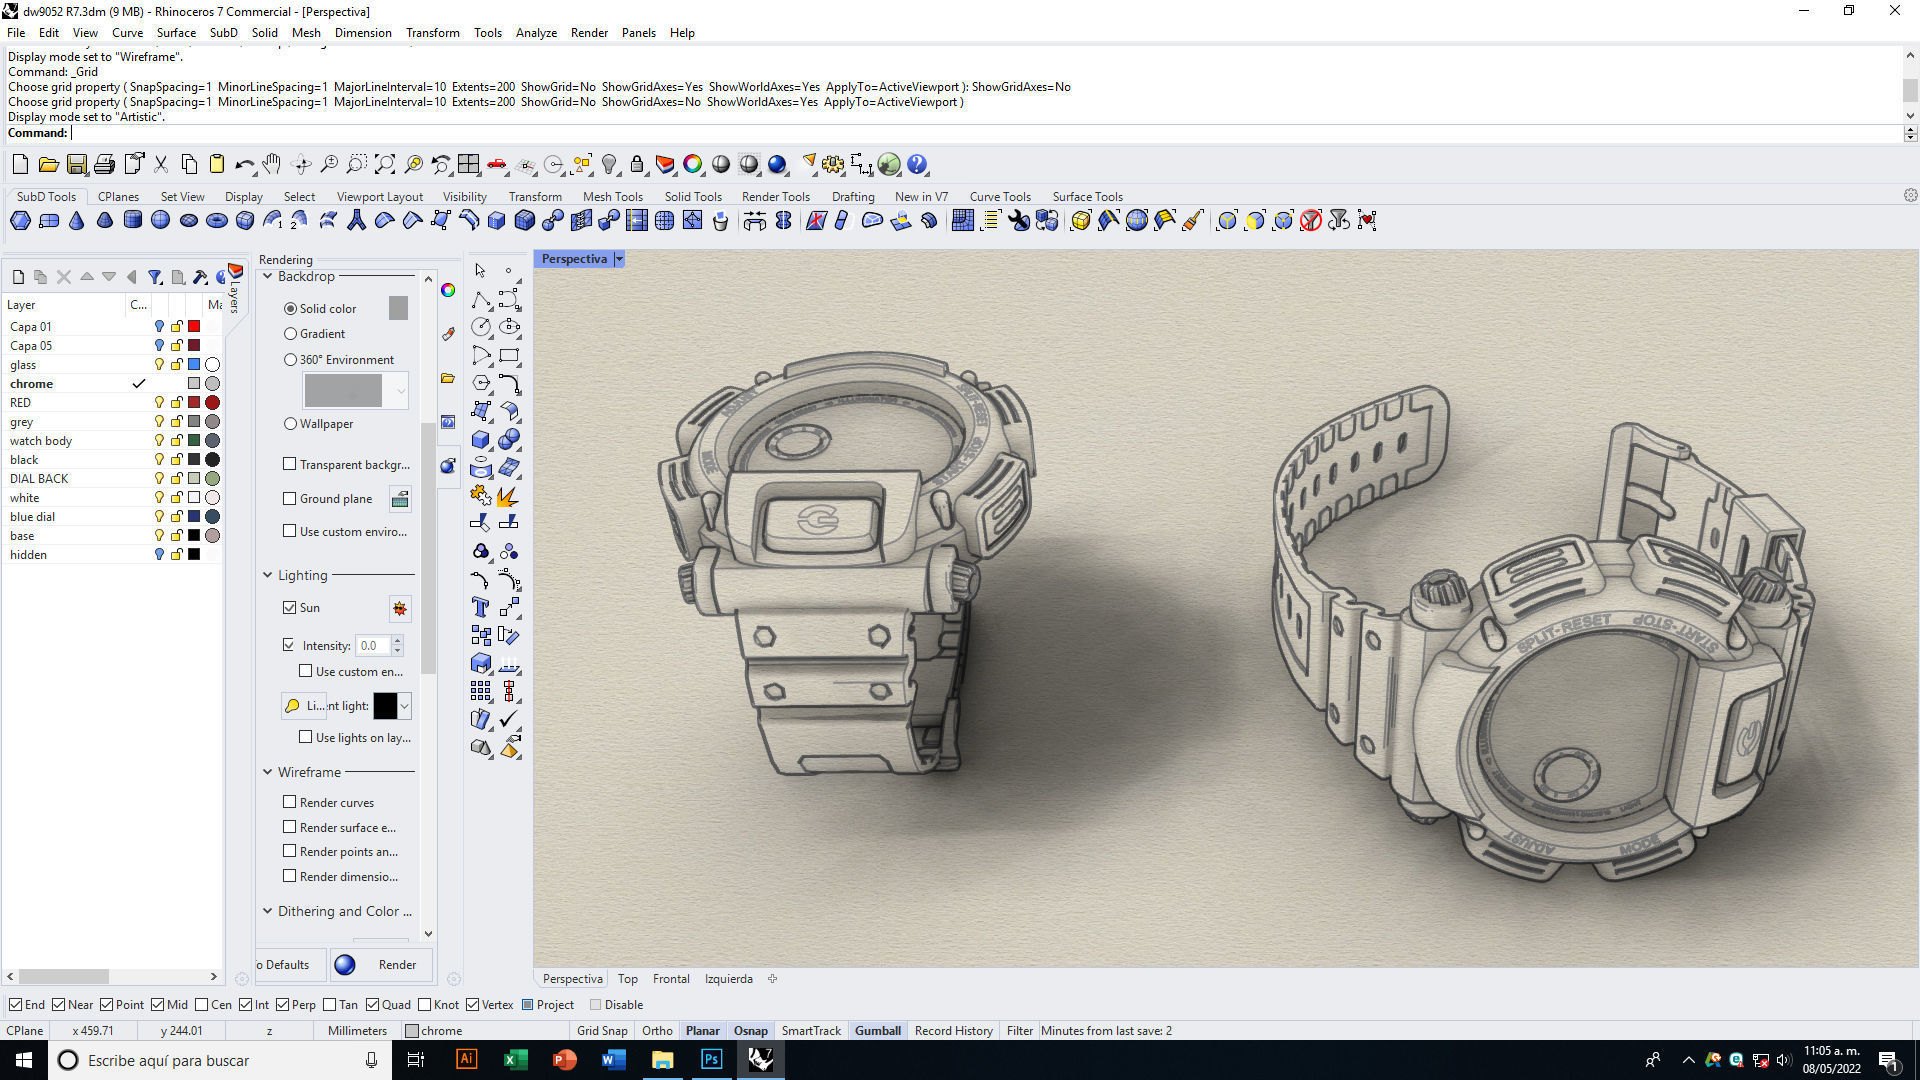Select the 360° Environment radio button
Image resolution: width=1920 pixels, height=1080 pixels.
coord(290,360)
